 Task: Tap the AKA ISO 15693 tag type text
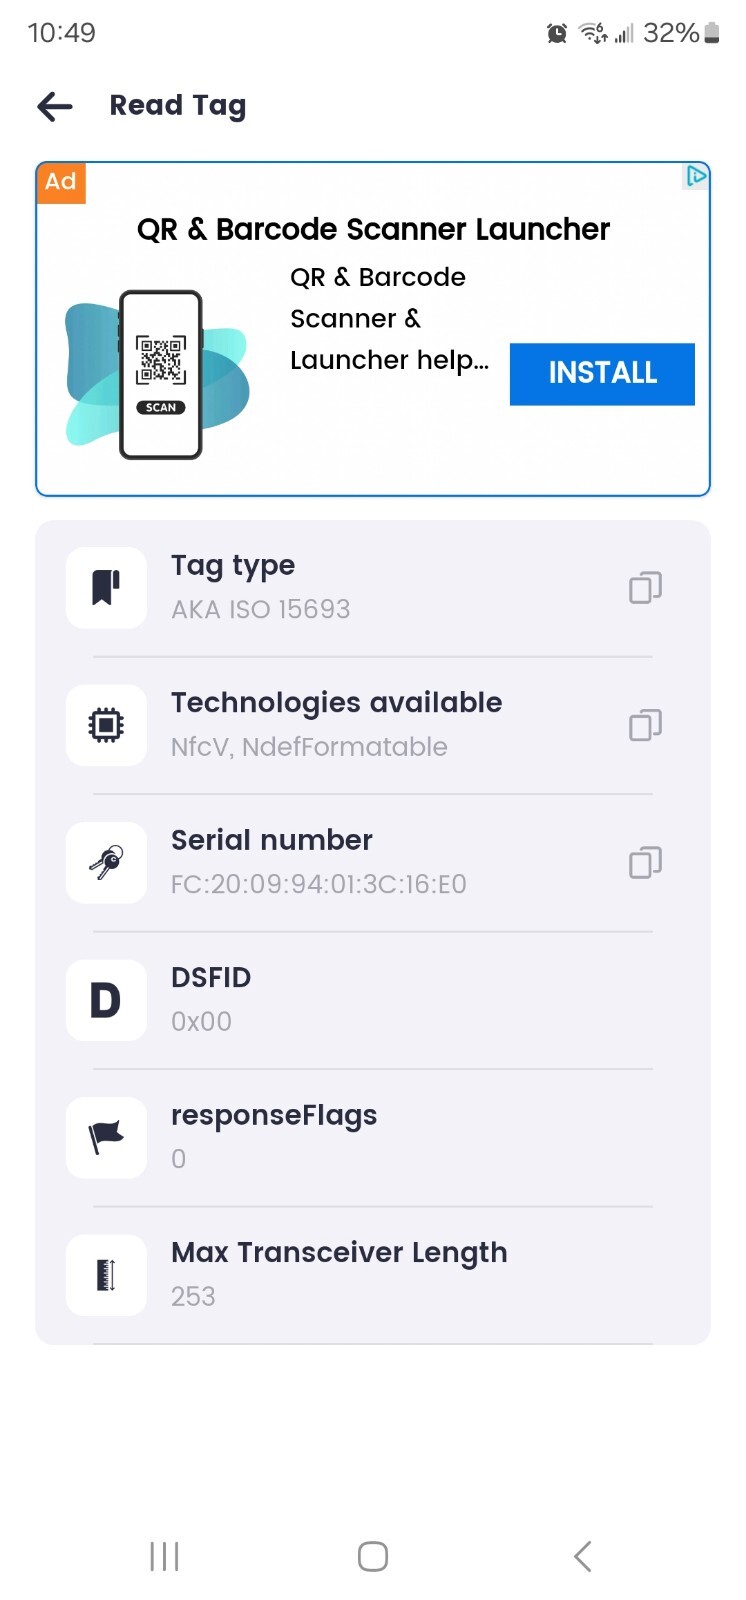pos(260,609)
